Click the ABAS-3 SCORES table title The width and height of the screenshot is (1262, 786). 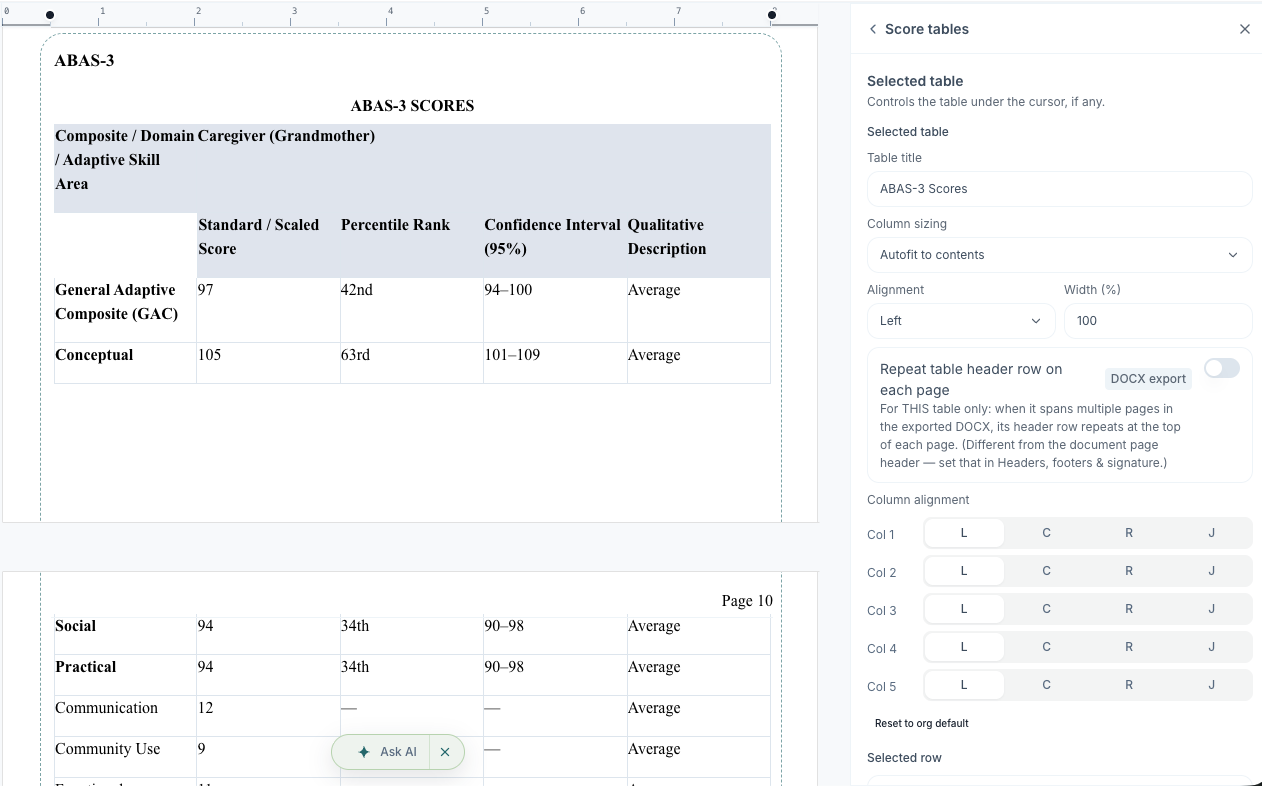tap(412, 106)
